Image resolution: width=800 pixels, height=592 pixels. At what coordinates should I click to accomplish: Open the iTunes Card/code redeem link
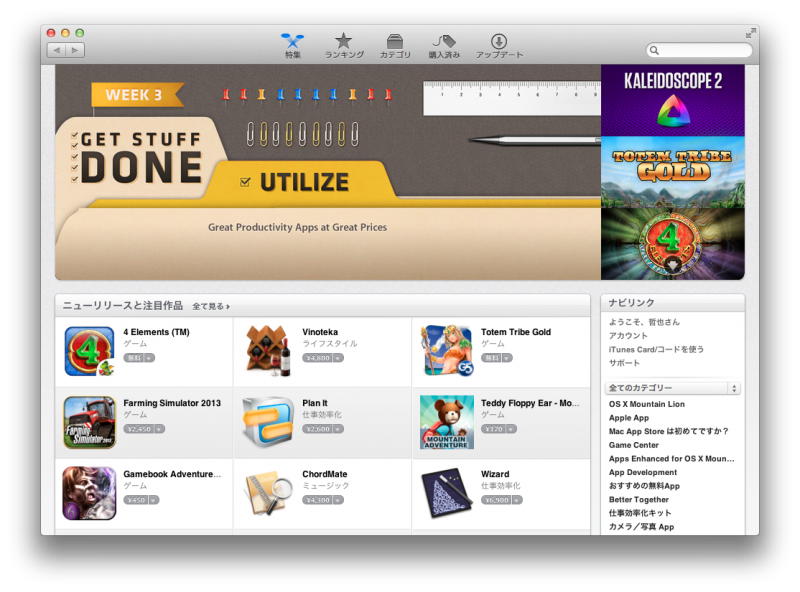pyautogui.click(x=656, y=350)
